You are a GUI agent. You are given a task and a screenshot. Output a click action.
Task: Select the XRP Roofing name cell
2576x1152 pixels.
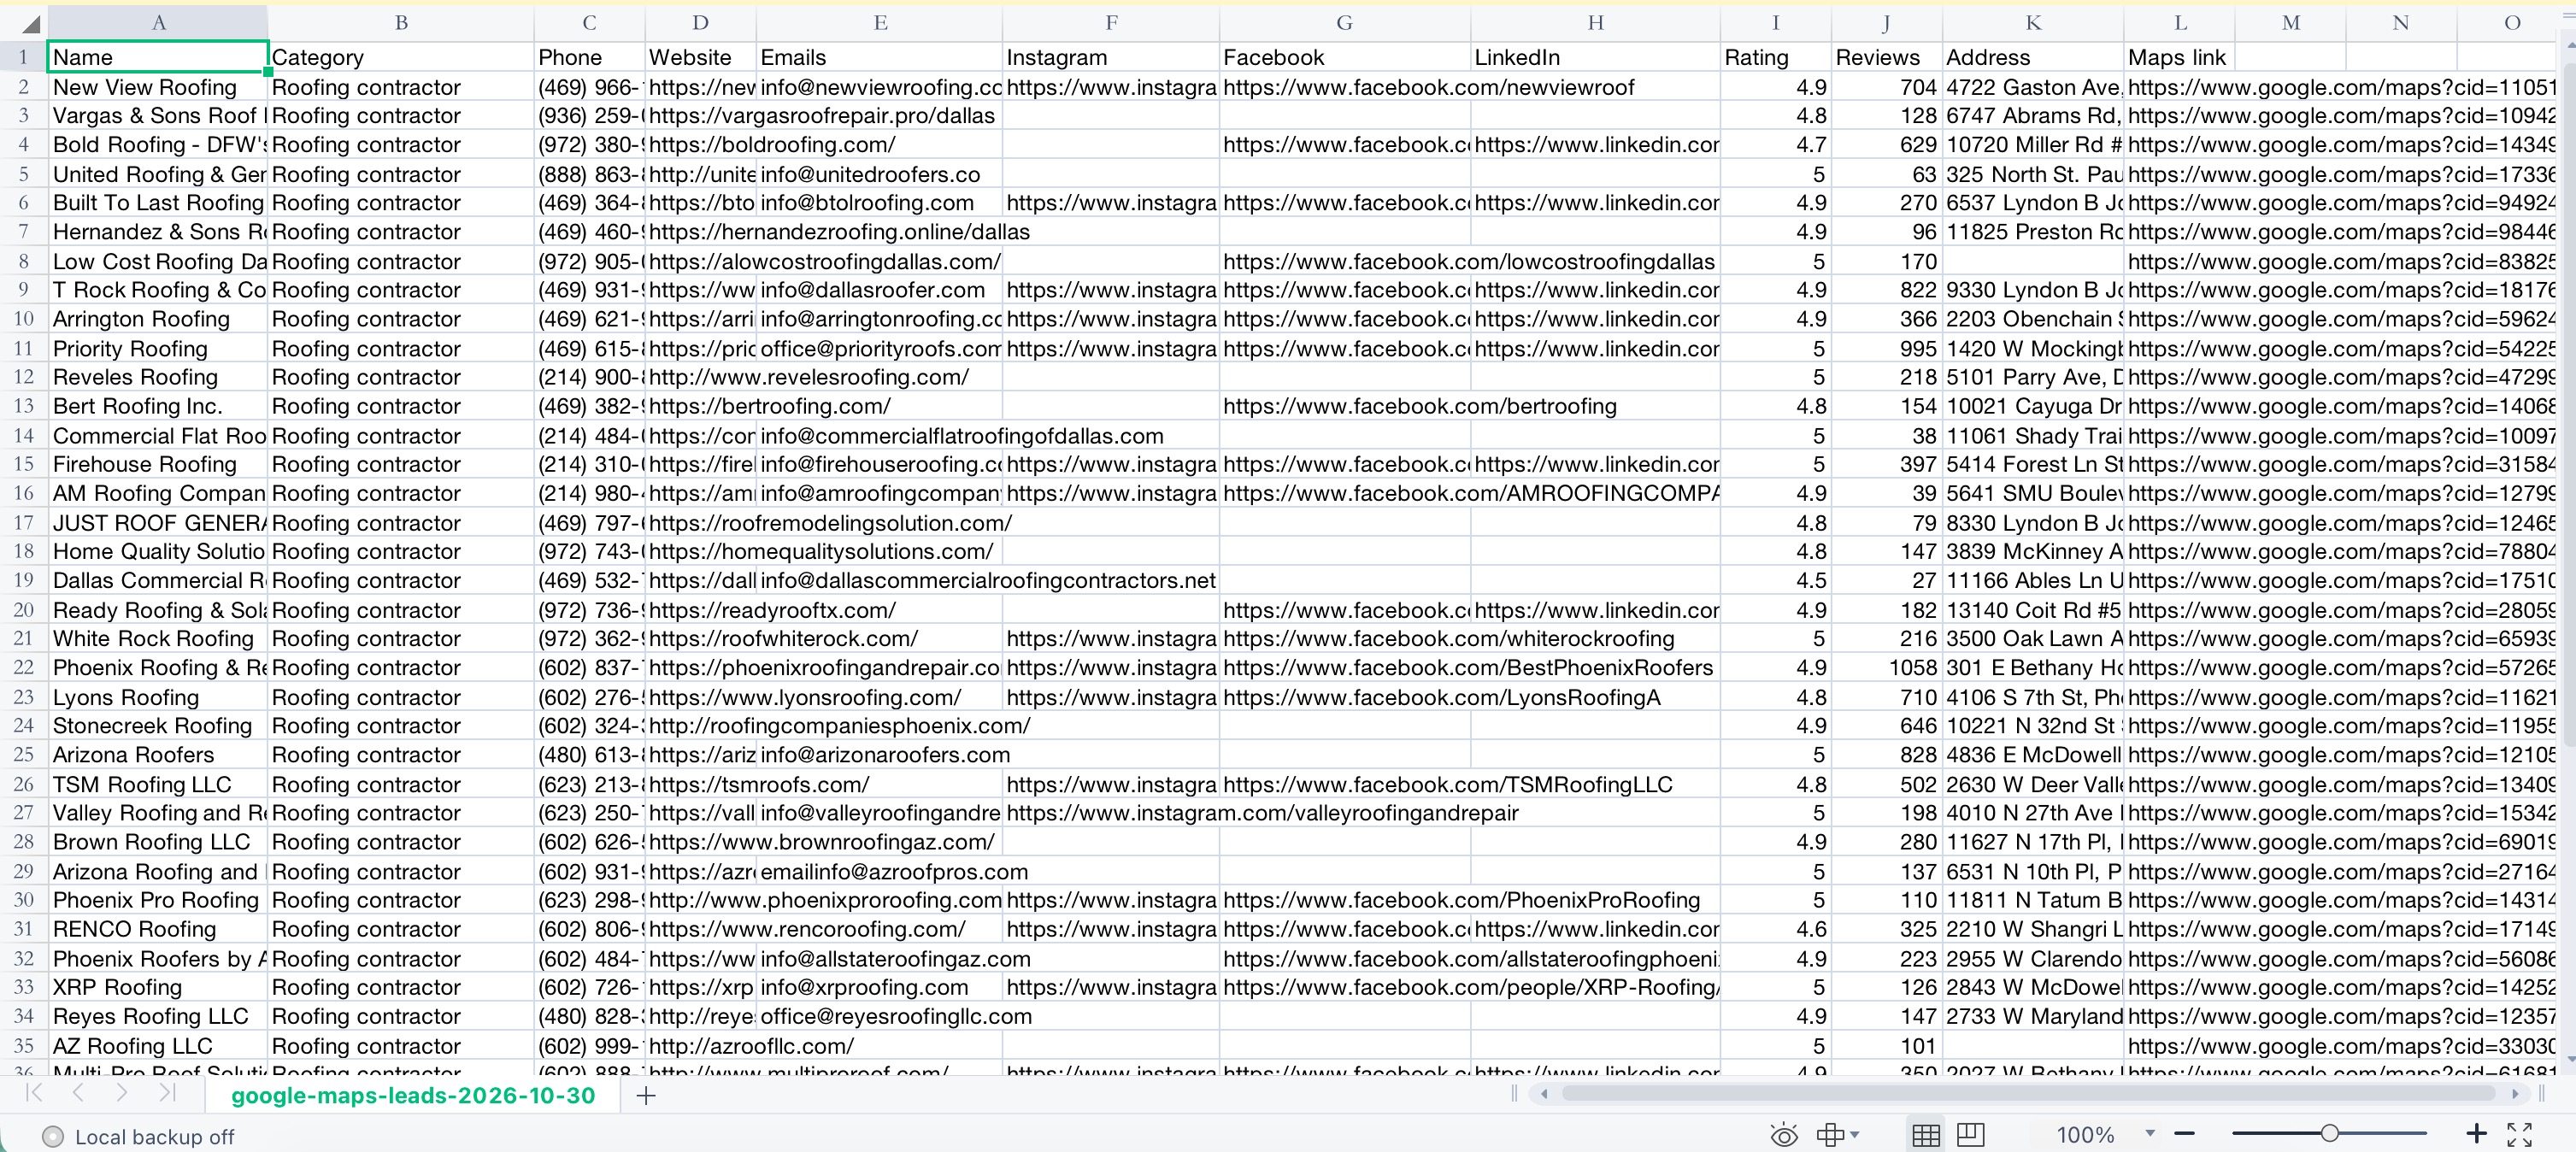[x=158, y=987]
